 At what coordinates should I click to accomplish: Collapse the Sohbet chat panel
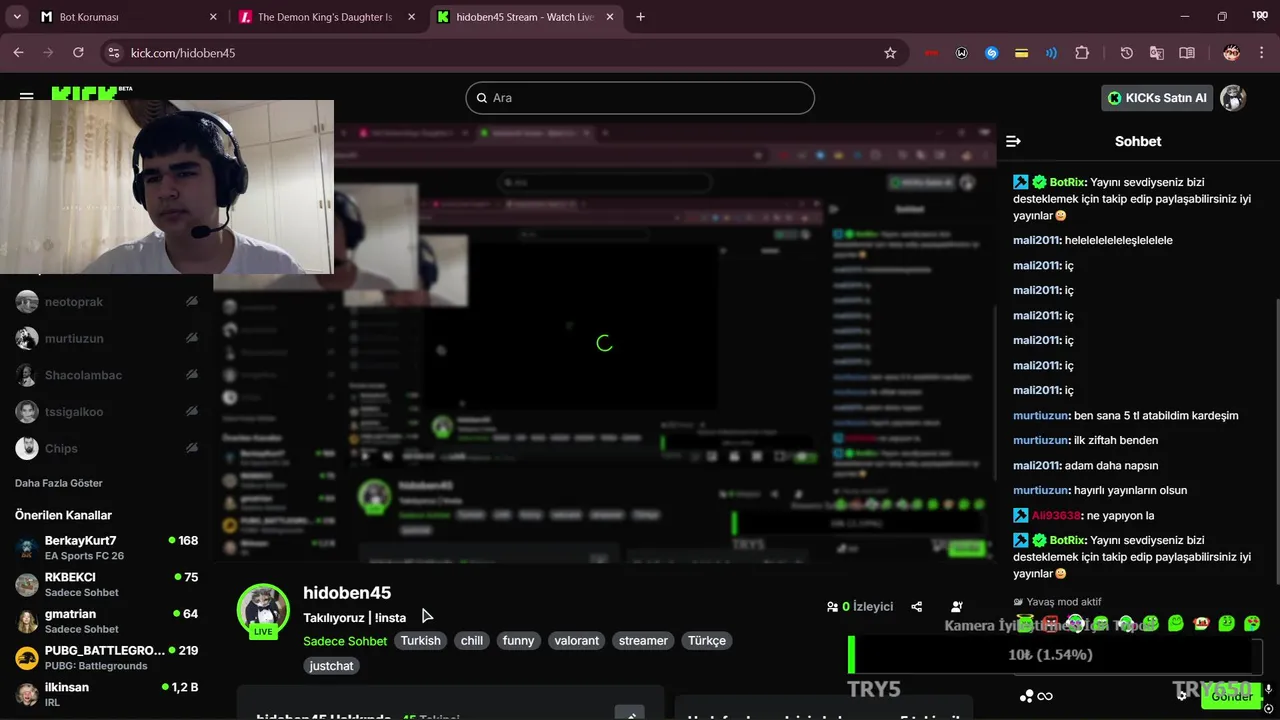1013,141
